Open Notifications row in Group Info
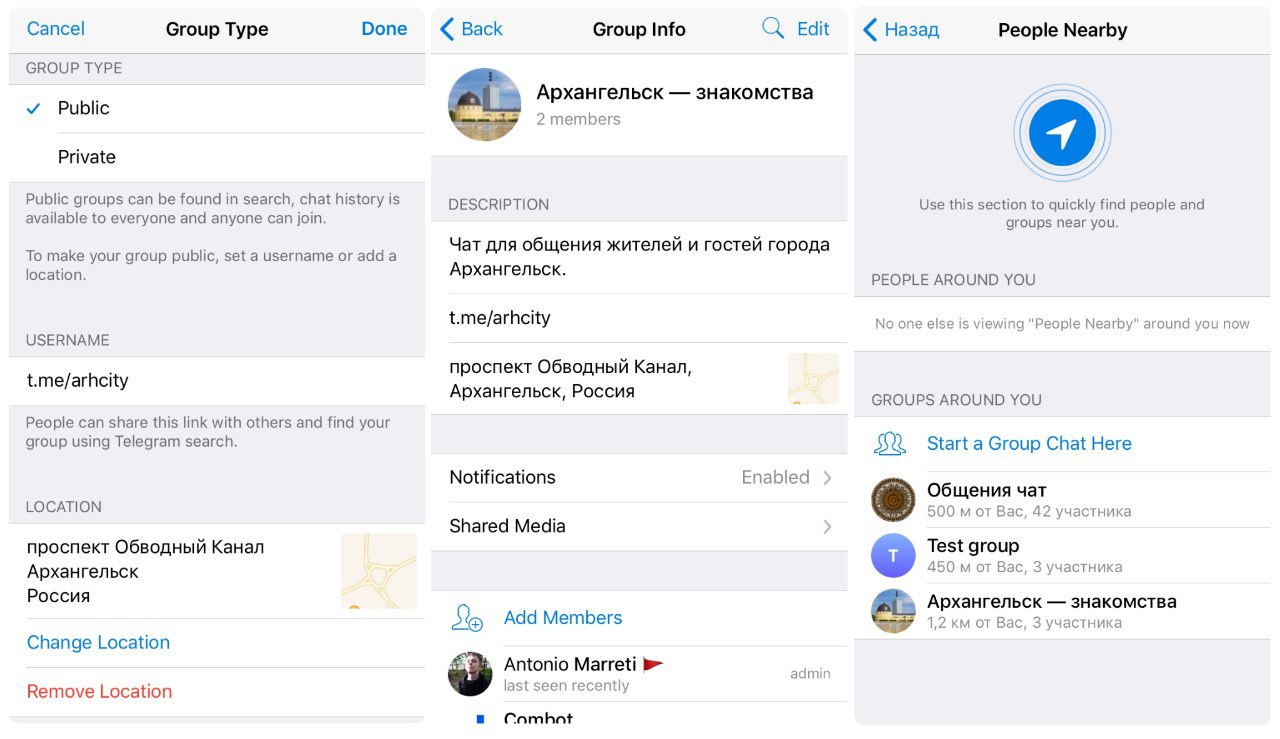Image resolution: width=1280 pixels, height=739 pixels. tap(639, 478)
